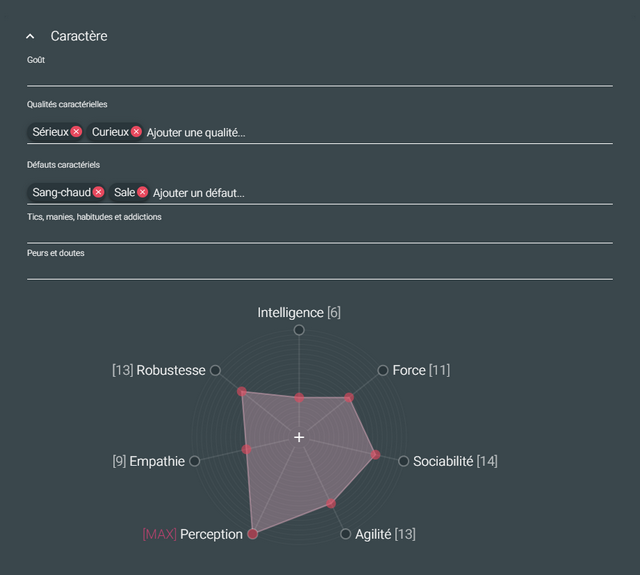Focus the Ajouter un défaut field
The image size is (640, 575).
pos(382,193)
